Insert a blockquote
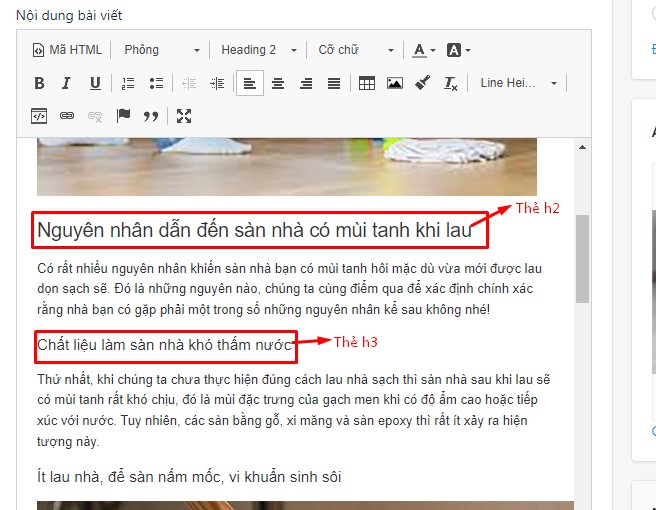This screenshot has height=510, width=656. [x=151, y=115]
